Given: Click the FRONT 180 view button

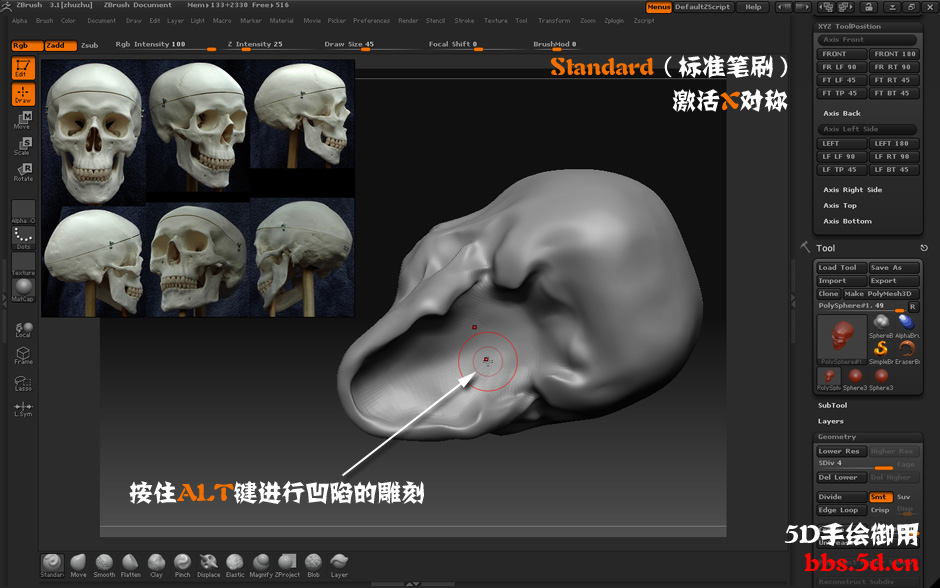Looking at the screenshot, I should 894,54.
